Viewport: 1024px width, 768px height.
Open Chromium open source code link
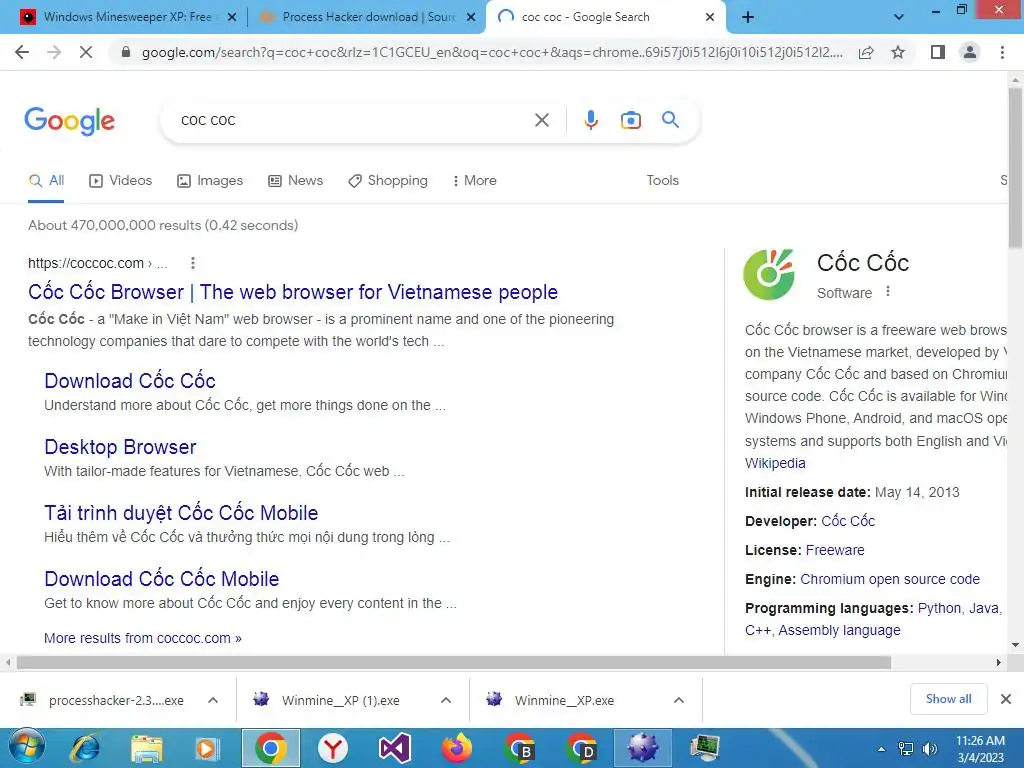889,579
